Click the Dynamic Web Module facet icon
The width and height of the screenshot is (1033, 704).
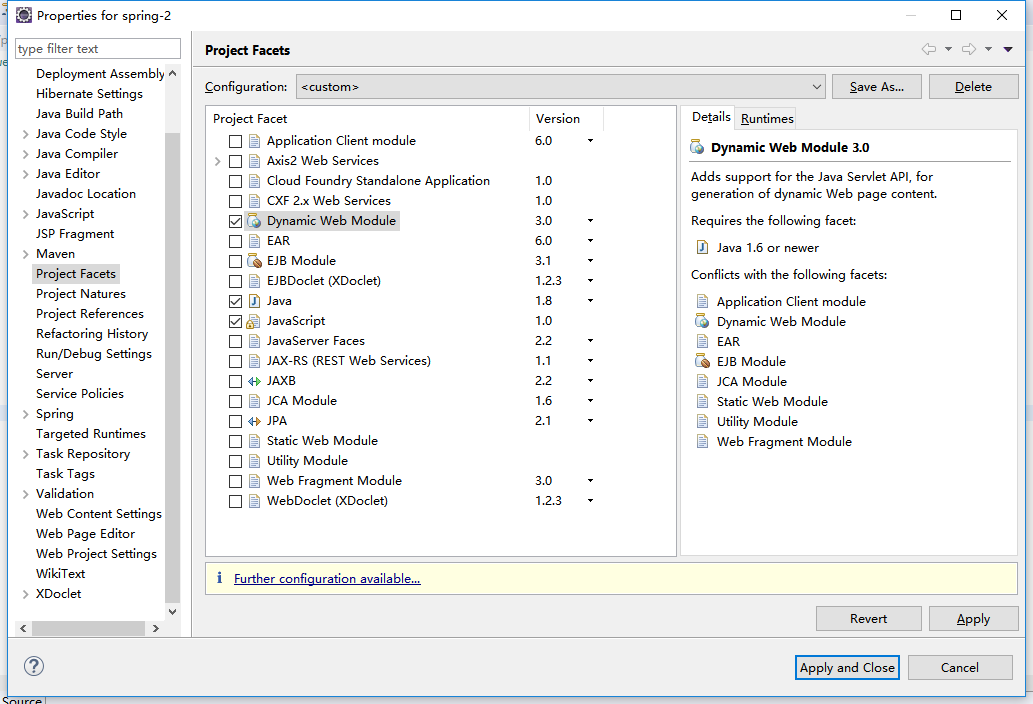254,221
